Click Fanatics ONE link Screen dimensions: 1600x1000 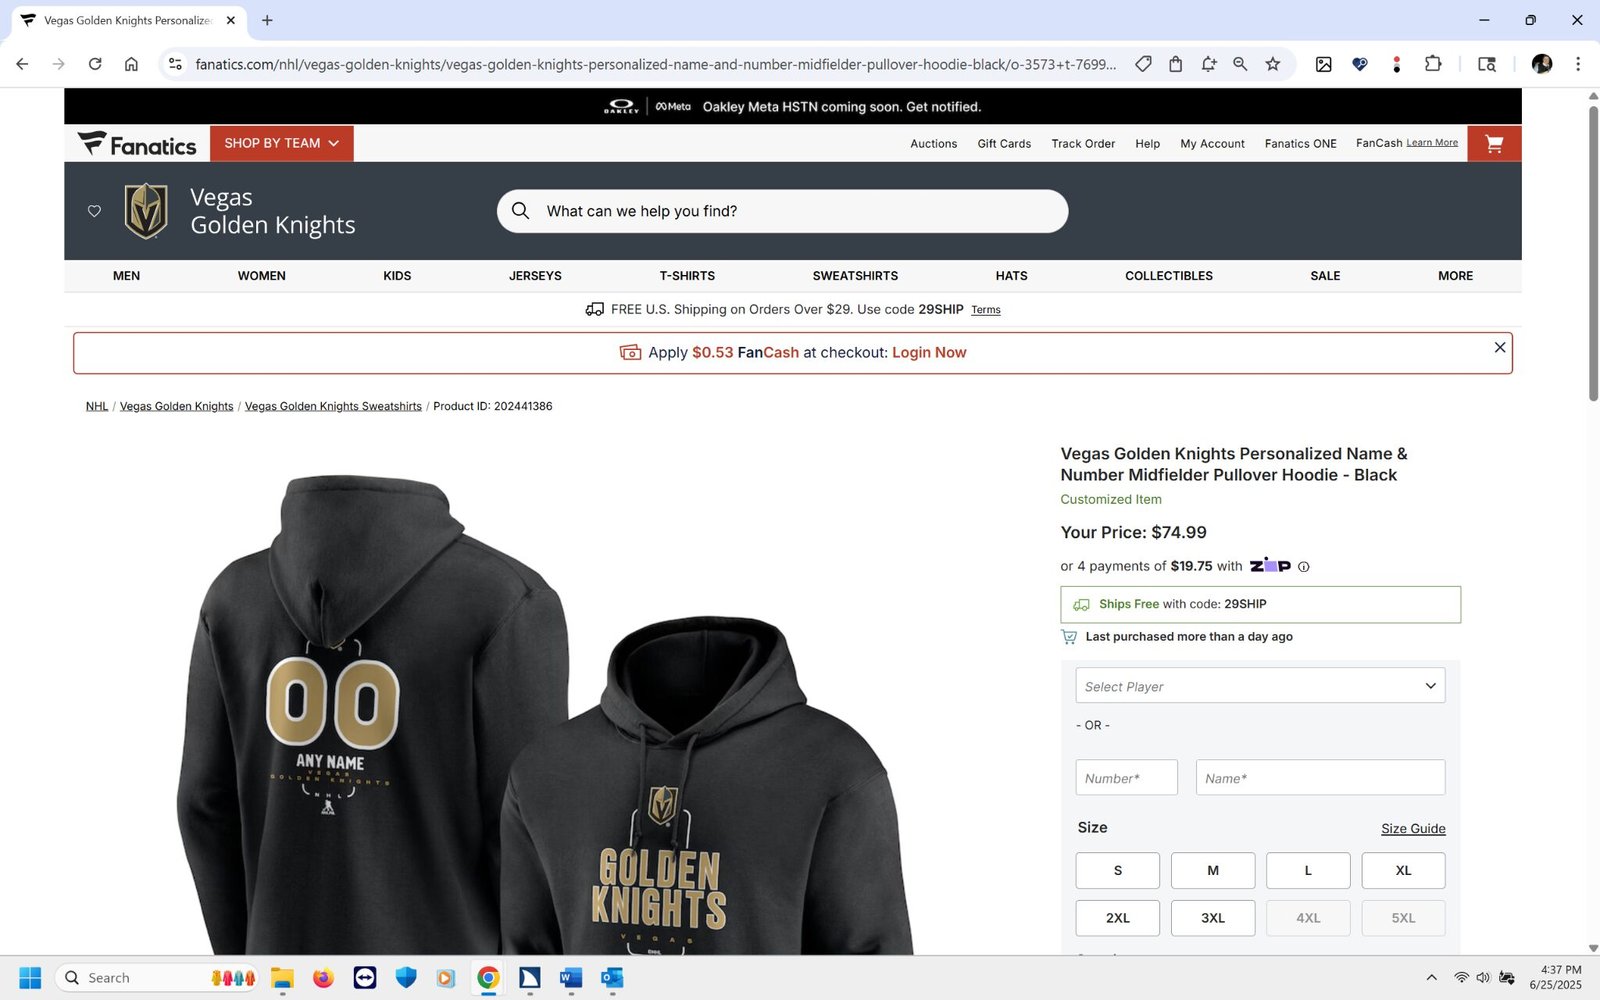(x=1300, y=144)
